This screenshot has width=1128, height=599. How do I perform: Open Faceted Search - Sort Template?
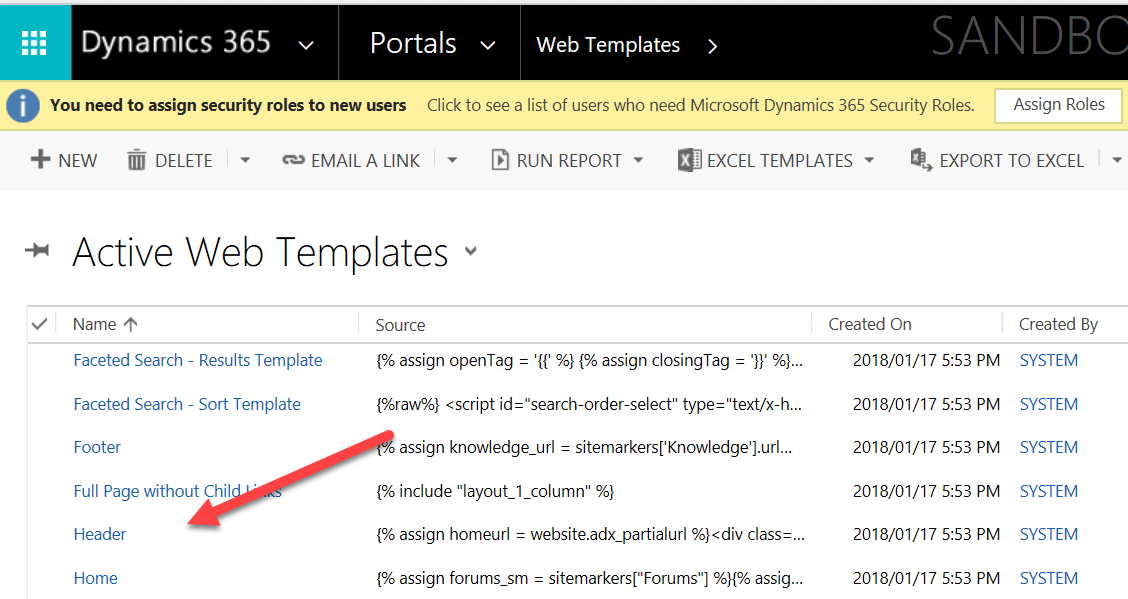point(187,404)
